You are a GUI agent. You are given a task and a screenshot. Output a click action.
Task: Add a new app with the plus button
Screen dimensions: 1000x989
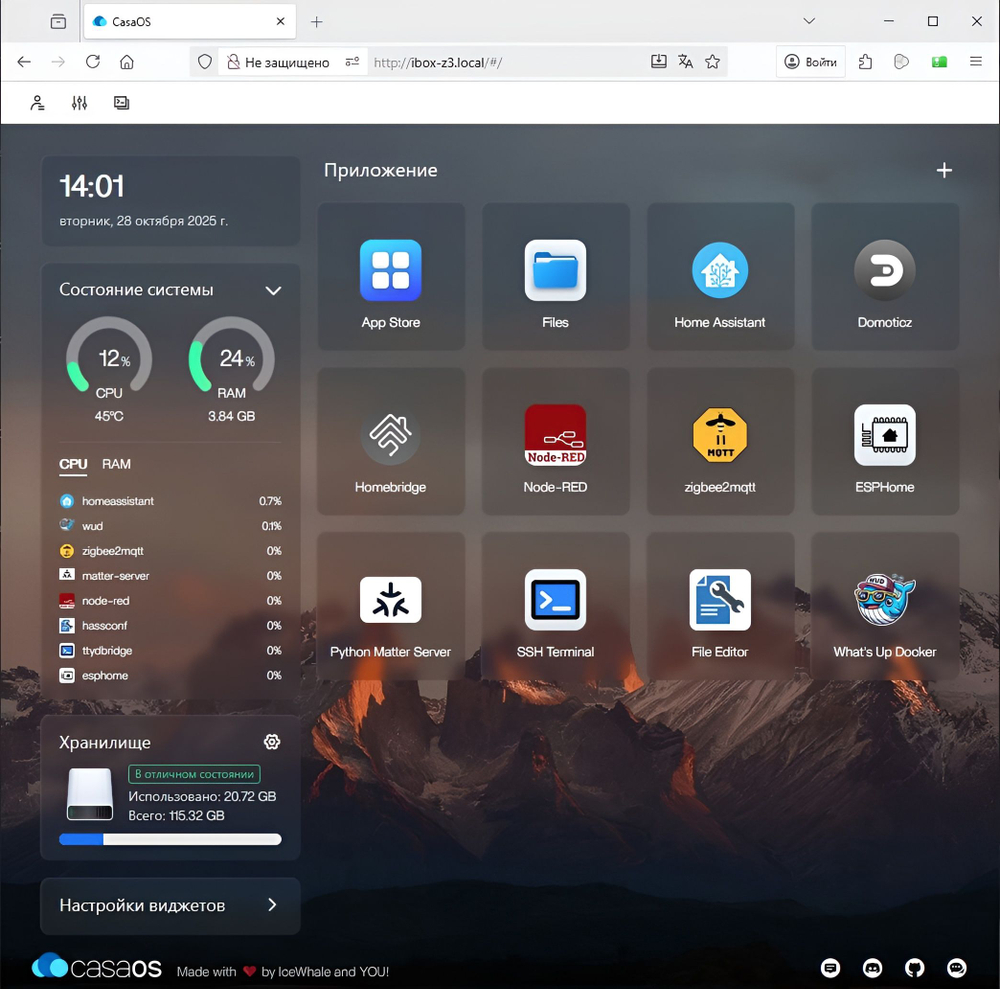click(x=944, y=170)
